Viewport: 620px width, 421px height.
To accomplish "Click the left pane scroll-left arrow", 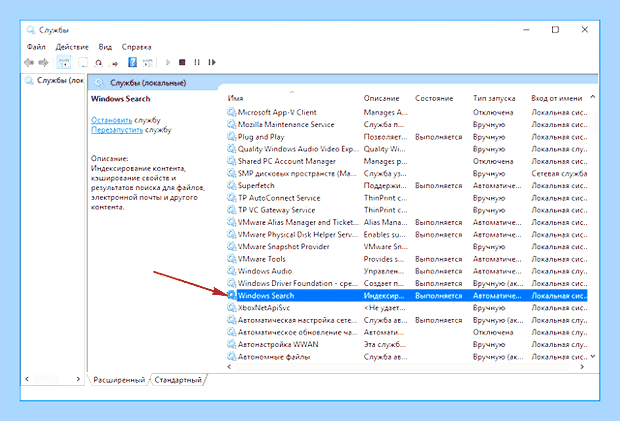I will [27, 379].
